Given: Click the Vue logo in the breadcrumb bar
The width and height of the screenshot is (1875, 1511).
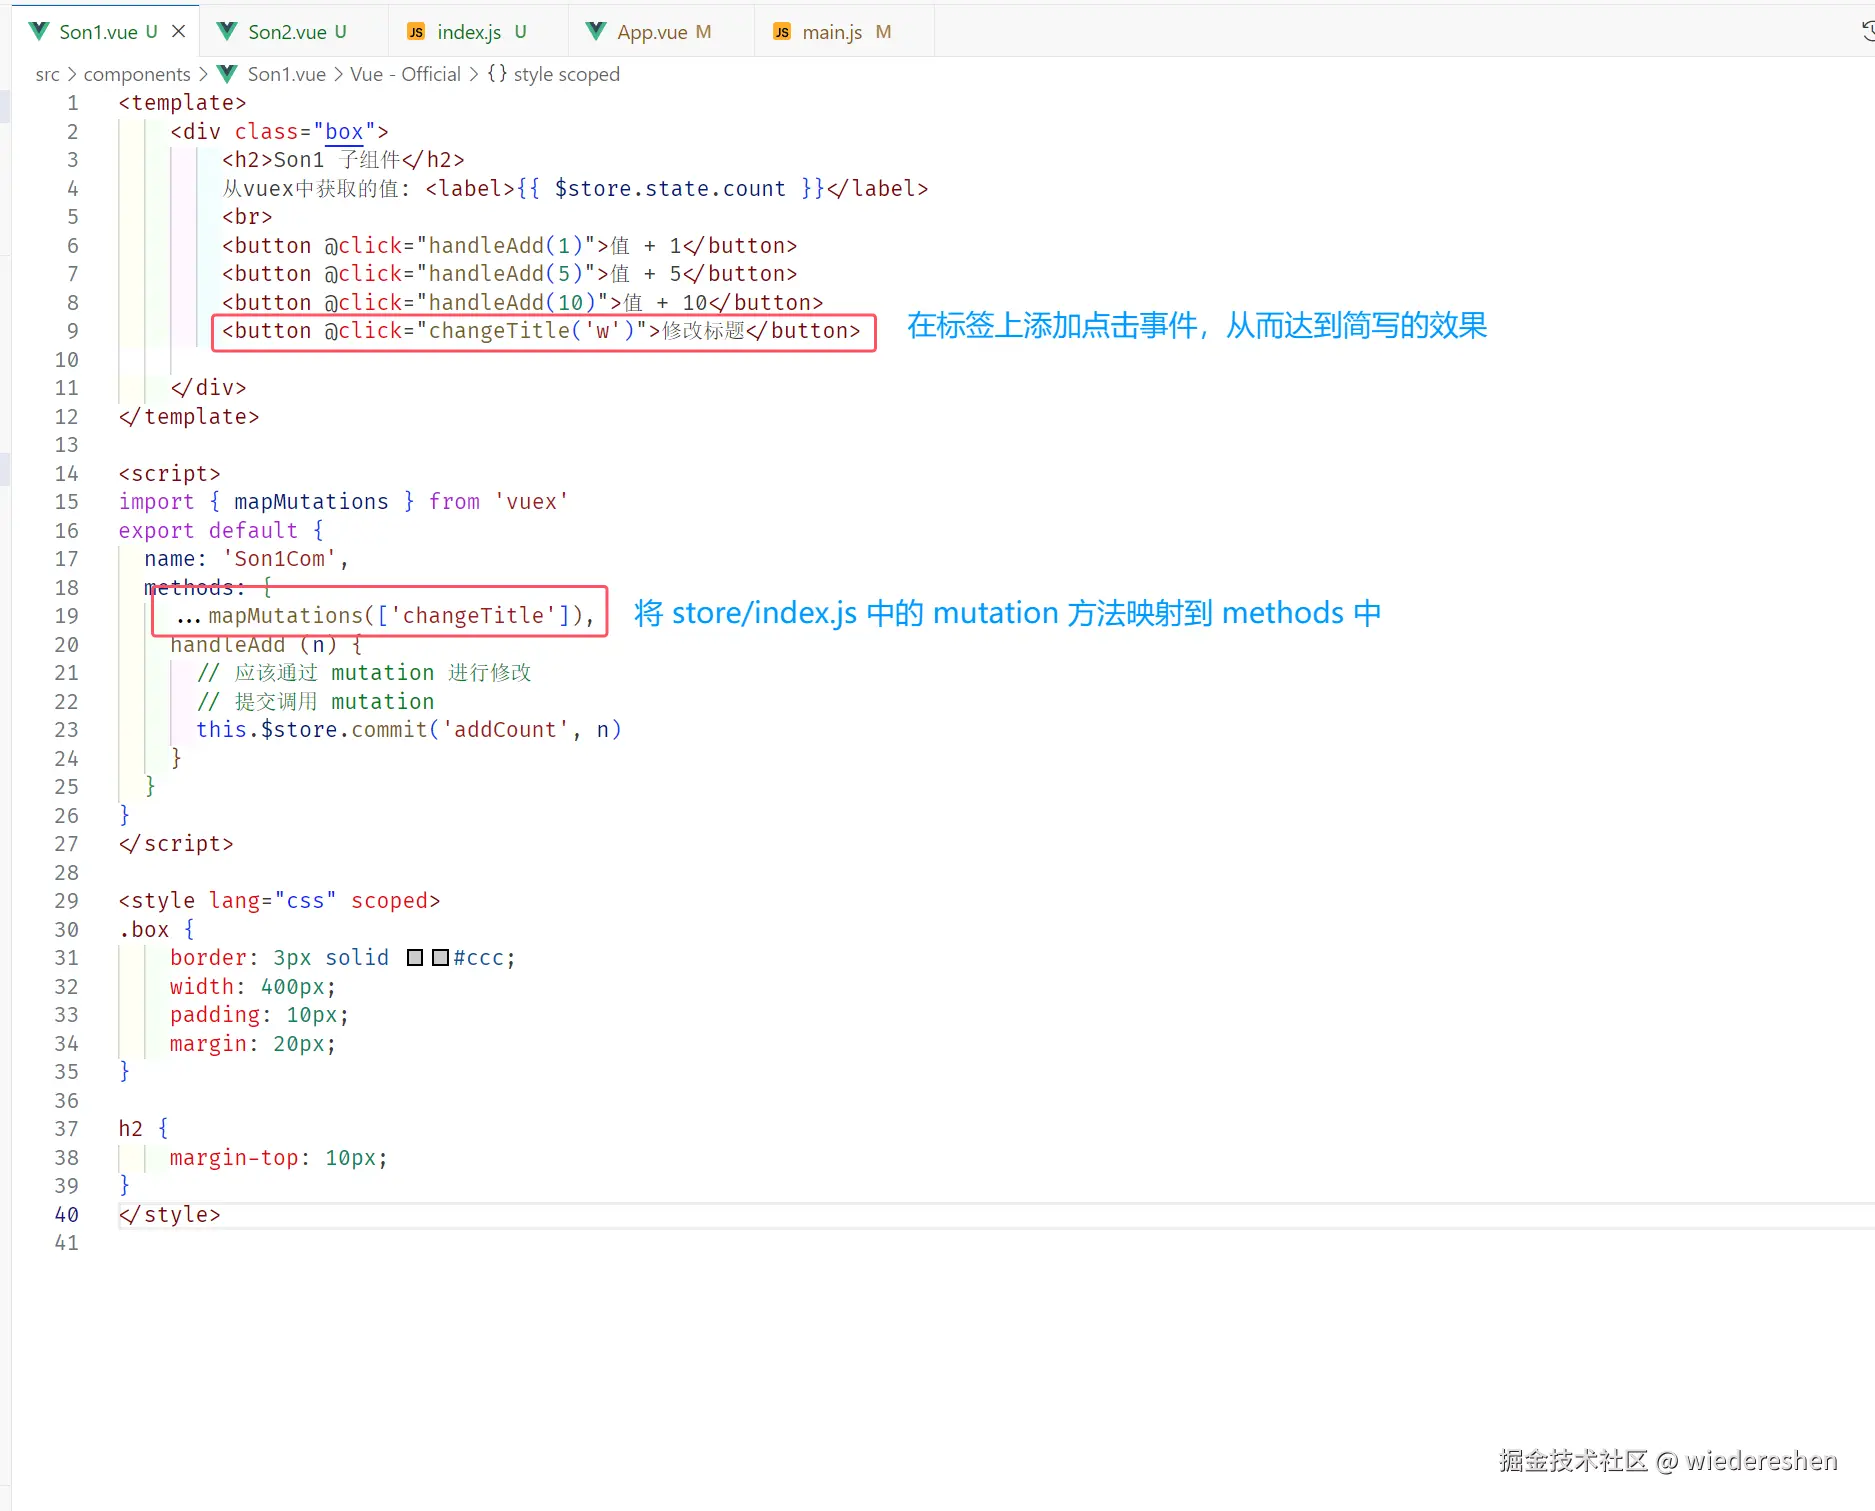Looking at the screenshot, I should (226, 73).
